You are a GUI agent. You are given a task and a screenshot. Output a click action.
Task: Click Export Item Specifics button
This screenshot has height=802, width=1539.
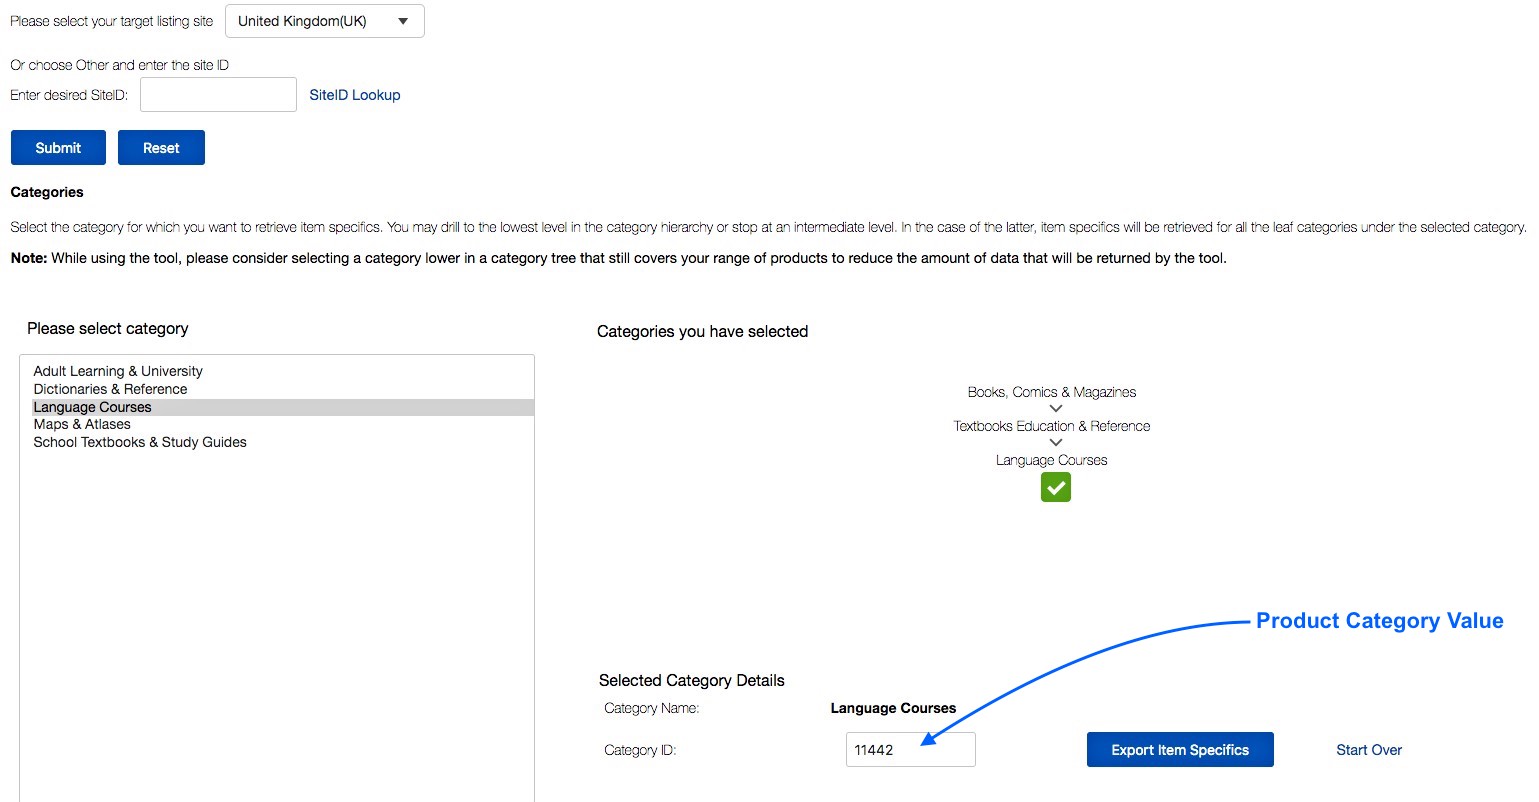[1179, 750]
